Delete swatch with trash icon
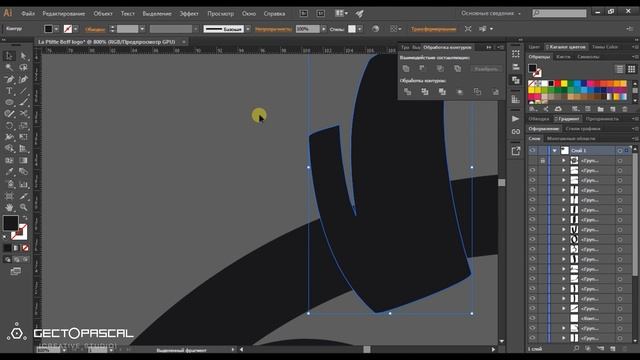 coord(625,109)
